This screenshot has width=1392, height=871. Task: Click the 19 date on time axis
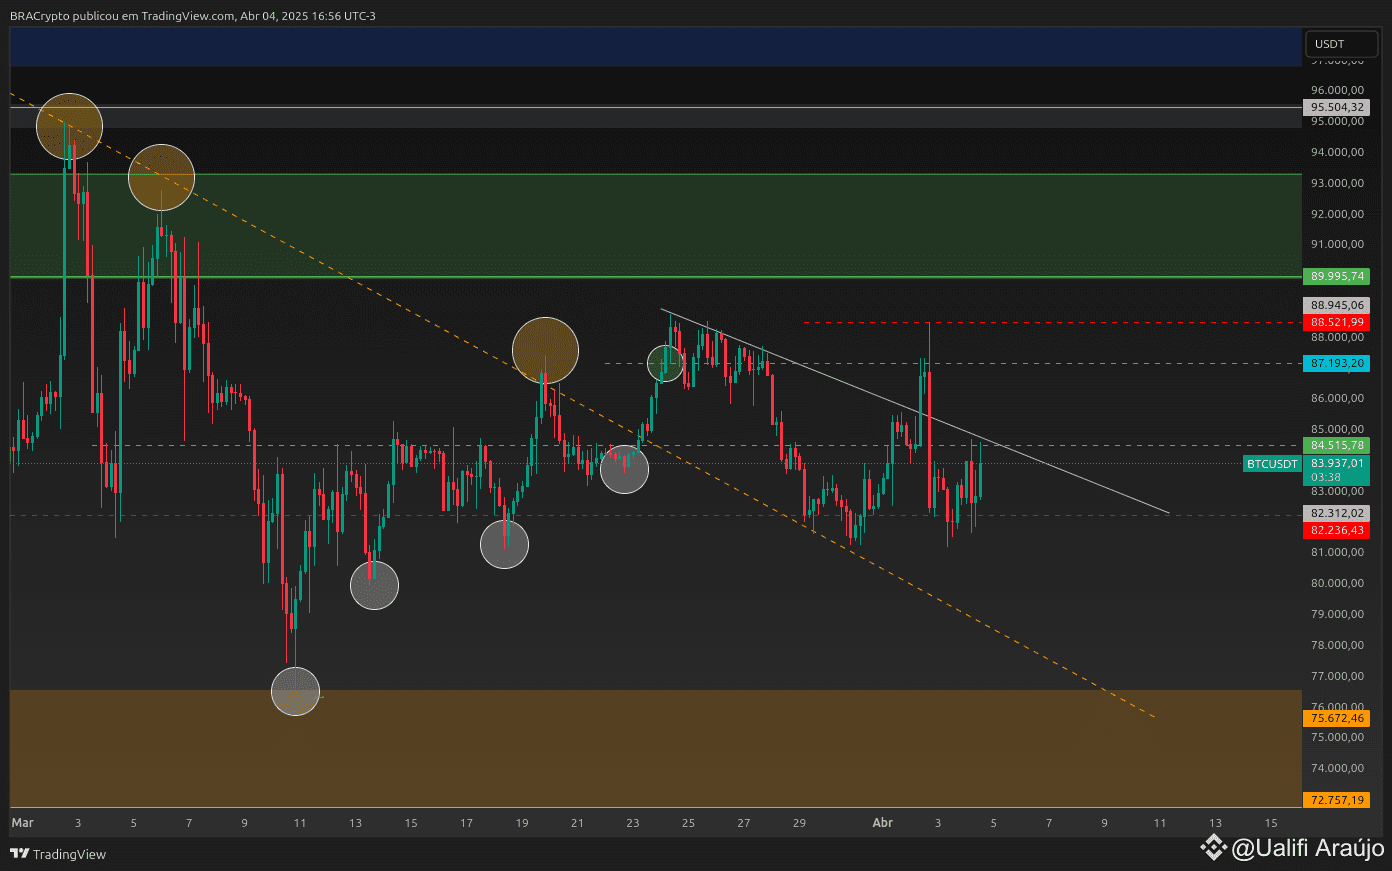click(x=522, y=823)
